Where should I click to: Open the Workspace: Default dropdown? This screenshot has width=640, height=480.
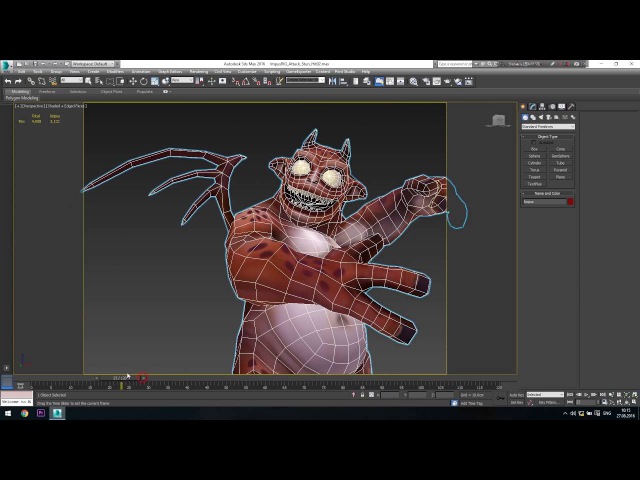(93, 64)
